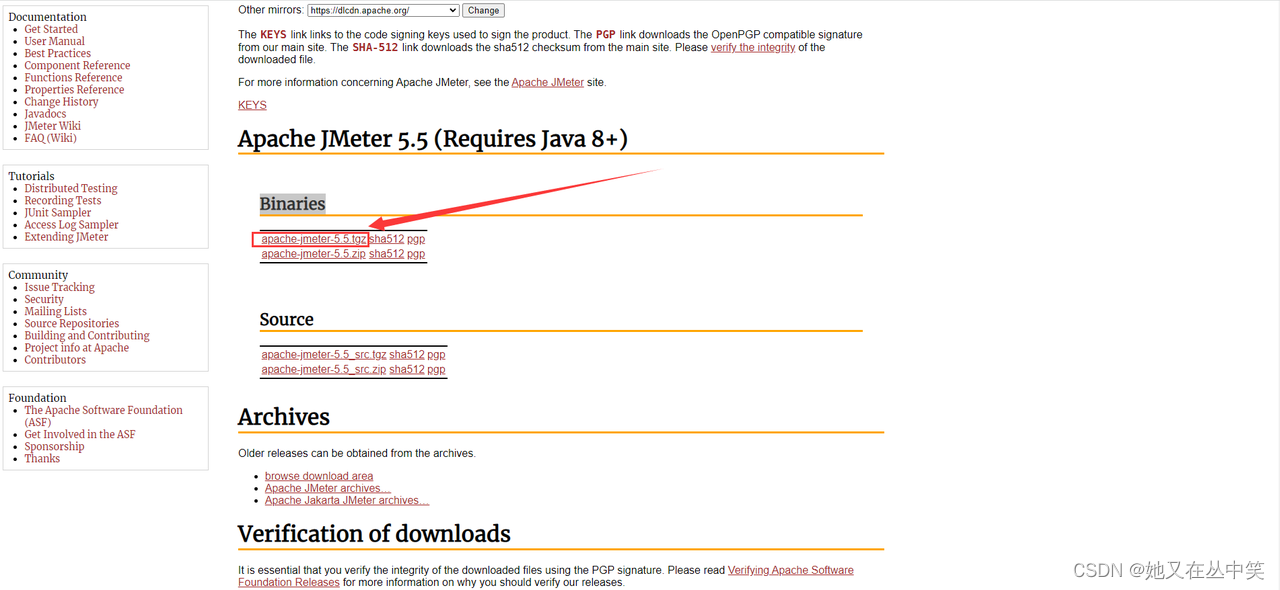Viewport: 1280px width, 590px height.
Task: Click the Change mirror button
Action: (483, 10)
